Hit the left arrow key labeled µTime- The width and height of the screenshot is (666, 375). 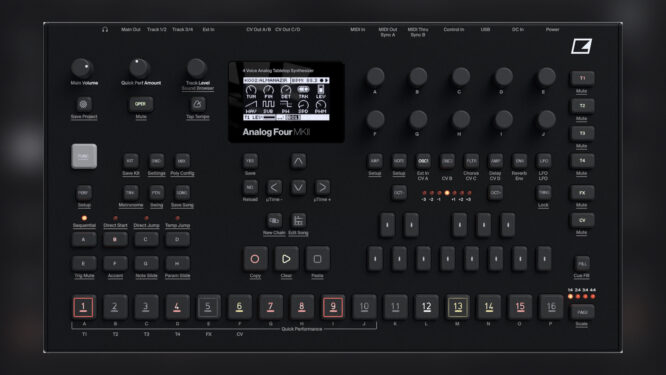pos(274,187)
